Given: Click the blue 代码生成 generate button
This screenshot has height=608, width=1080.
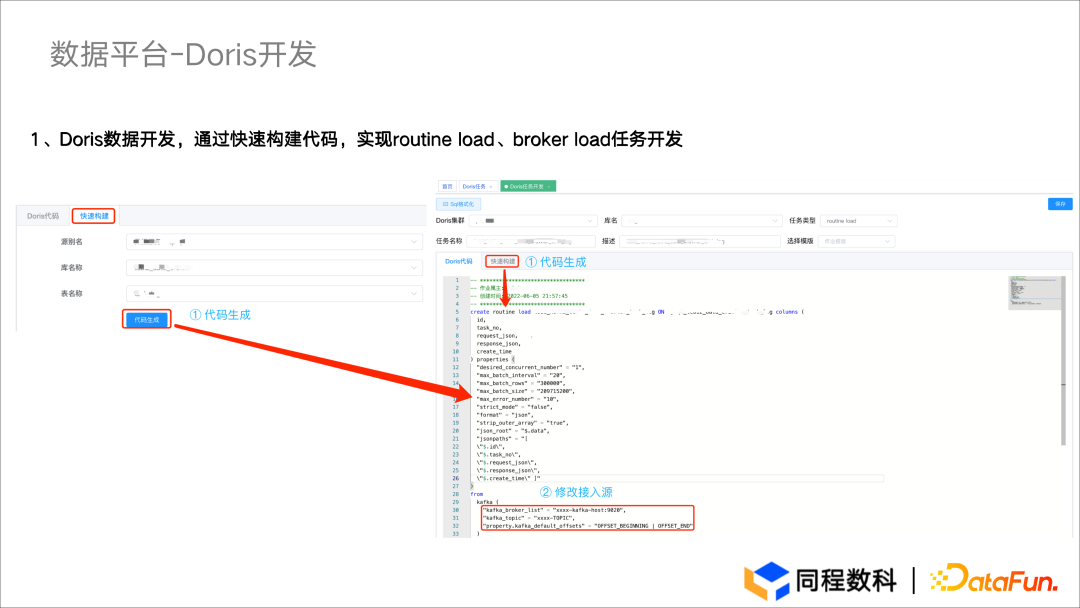Looking at the screenshot, I should click(x=147, y=320).
